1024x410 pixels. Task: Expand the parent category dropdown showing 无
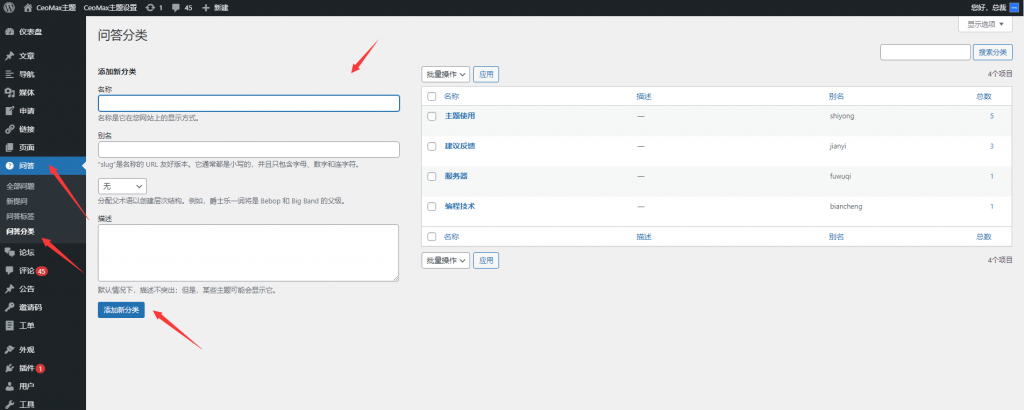click(122, 186)
